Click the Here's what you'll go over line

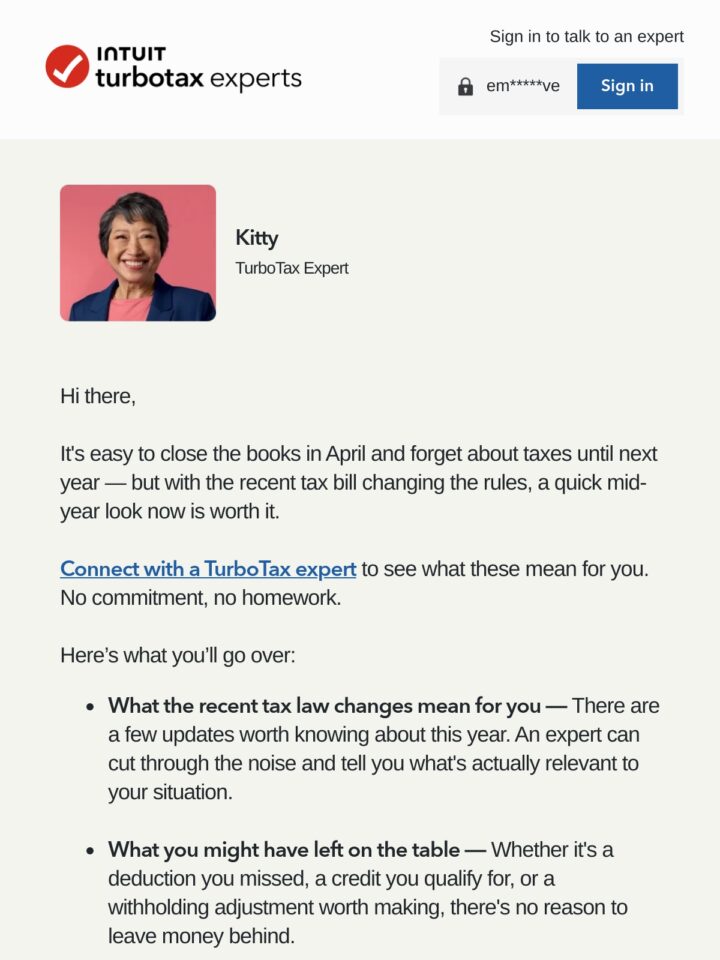coord(178,655)
